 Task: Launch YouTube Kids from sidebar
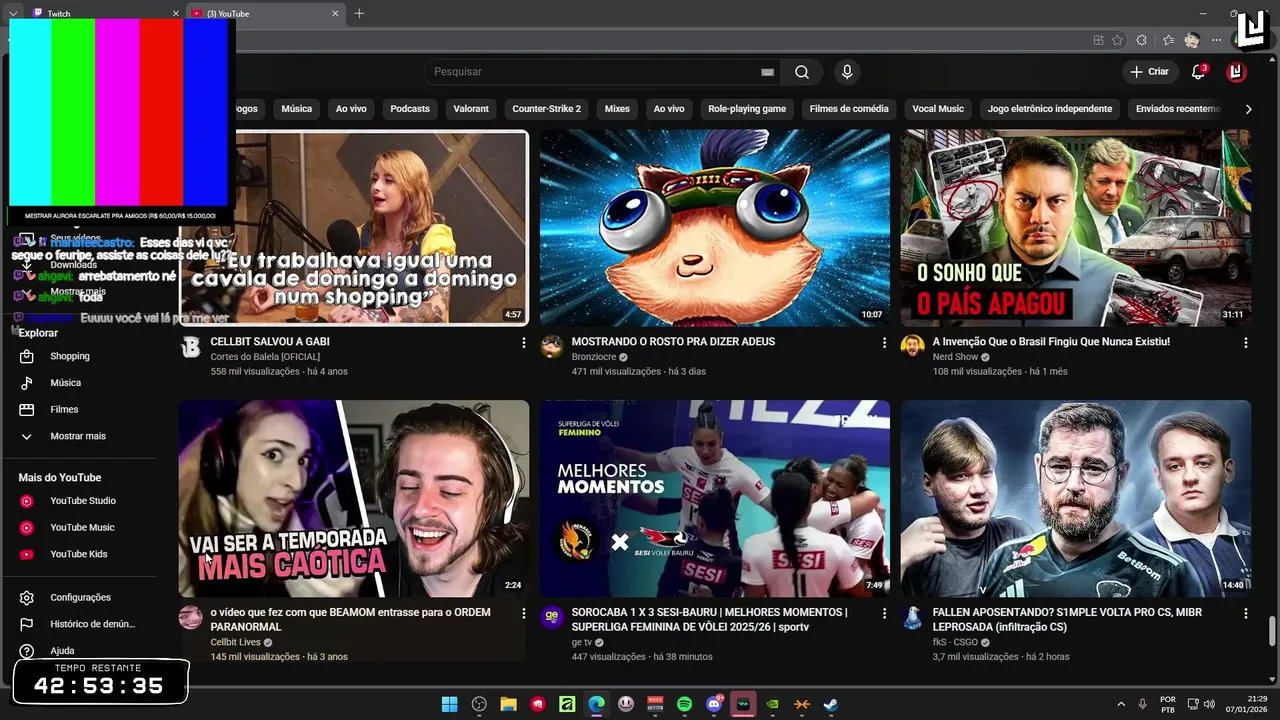[x=79, y=554]
